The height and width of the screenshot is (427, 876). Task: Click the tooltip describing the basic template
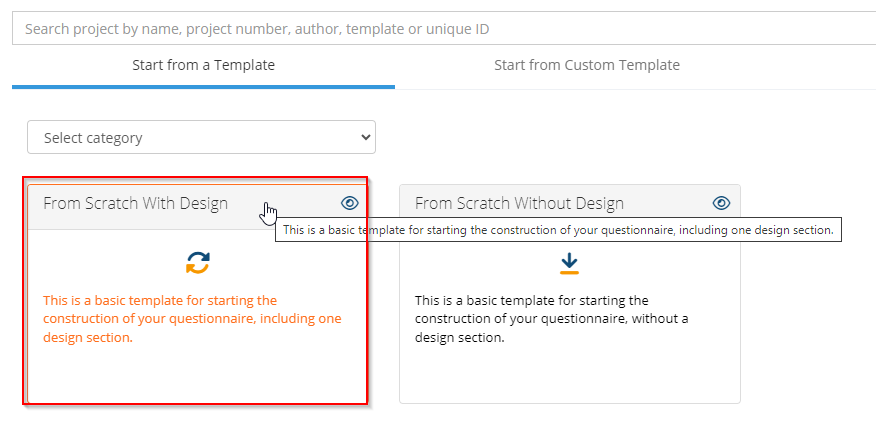557,231
